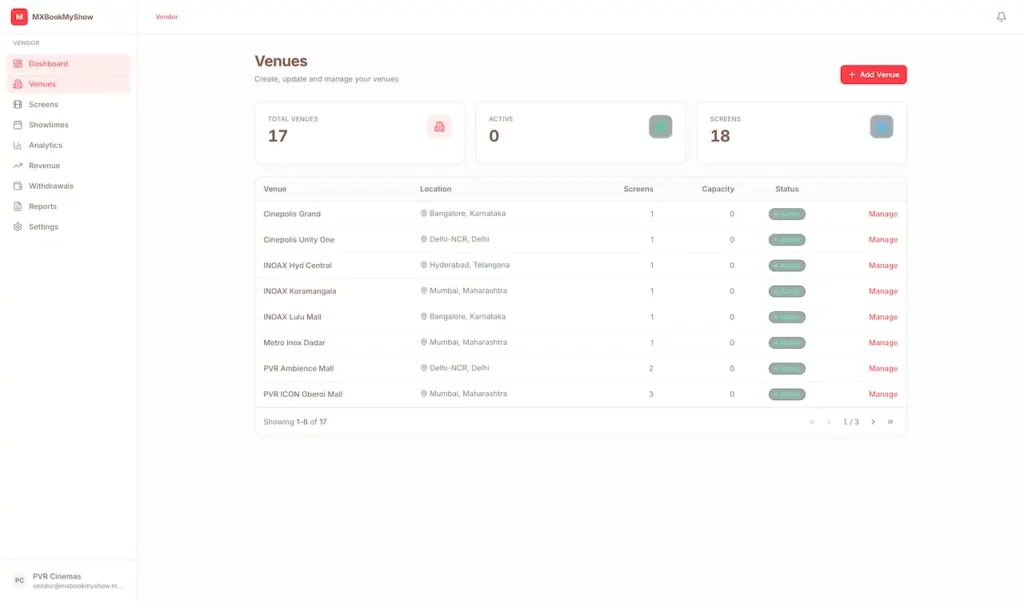Image resolution: width=1024 pixels, height=601 pixels.
Task: Click the MXBookMyShow logo icon
Action: pos(19,17)
